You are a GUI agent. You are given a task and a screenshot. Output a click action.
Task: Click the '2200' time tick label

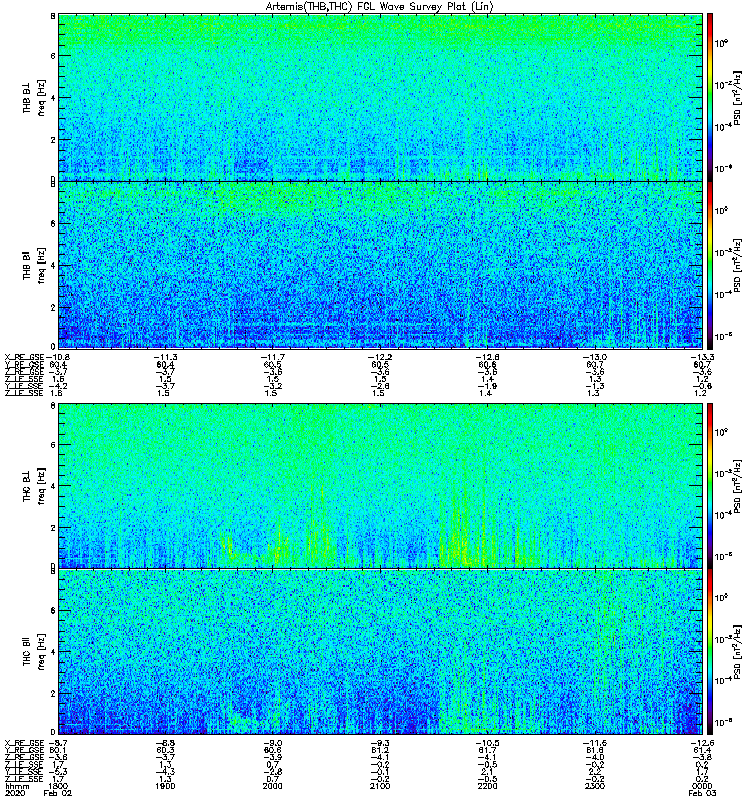tap(487, 786)
